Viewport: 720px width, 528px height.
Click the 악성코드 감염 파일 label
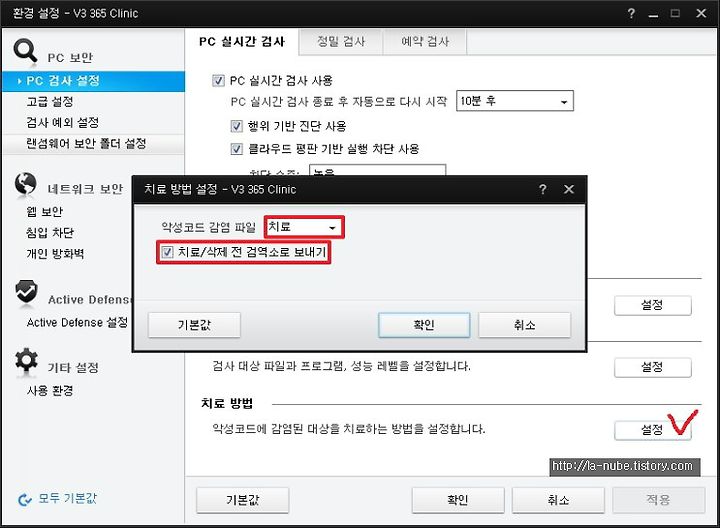coord(208,227)
